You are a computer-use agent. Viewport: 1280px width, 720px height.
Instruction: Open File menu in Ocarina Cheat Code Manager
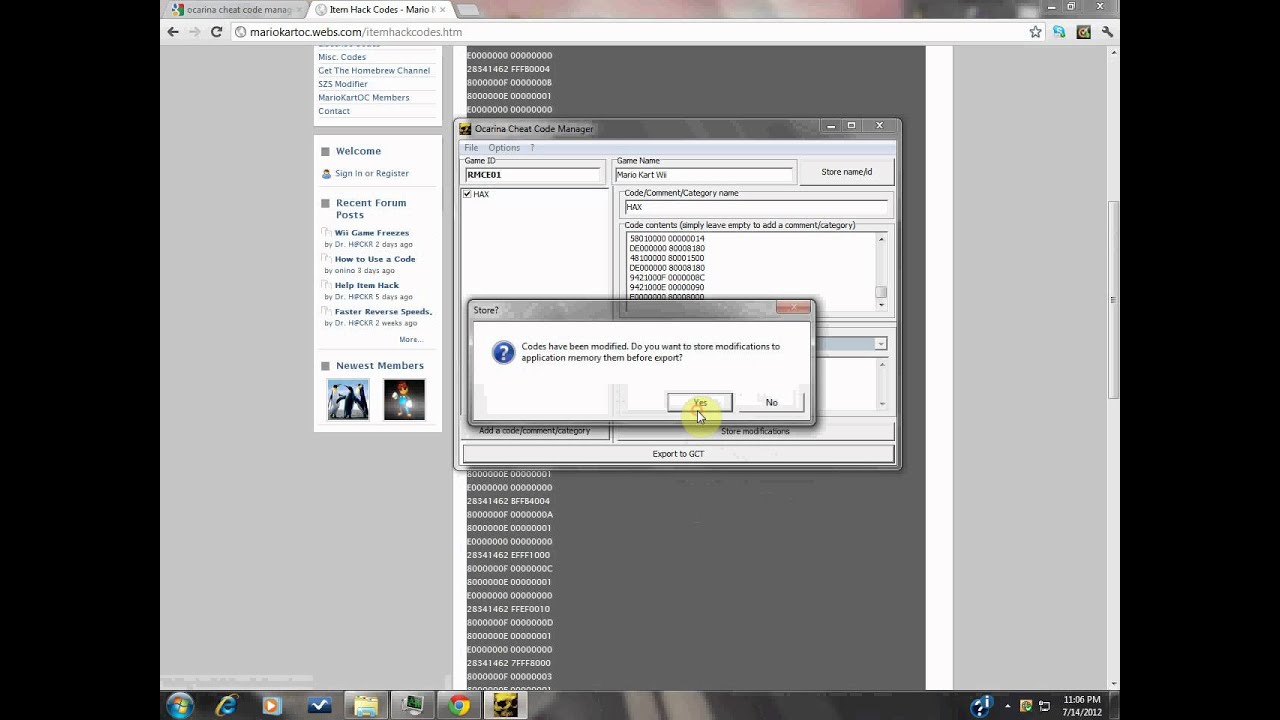(471, 147)
